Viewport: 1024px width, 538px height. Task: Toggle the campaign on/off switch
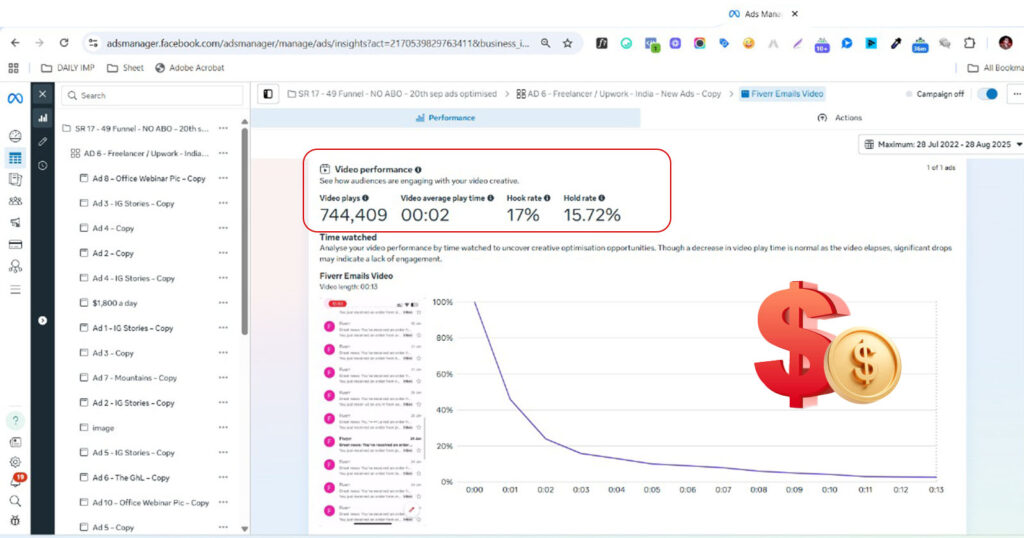coord(988,94)
